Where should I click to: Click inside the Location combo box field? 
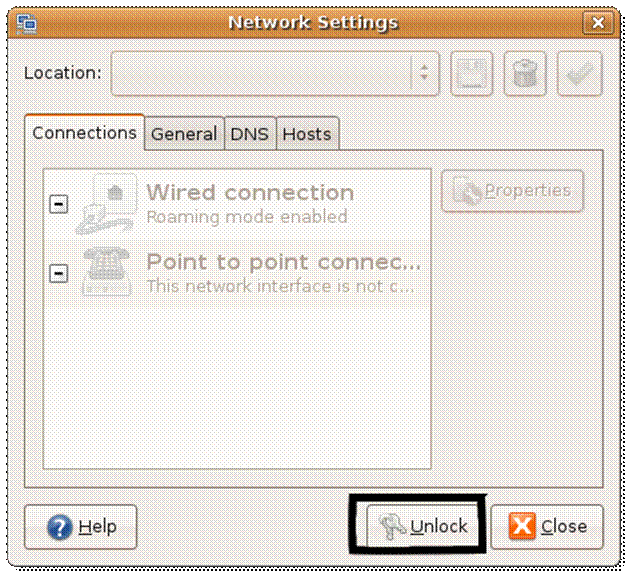point(260,73)
